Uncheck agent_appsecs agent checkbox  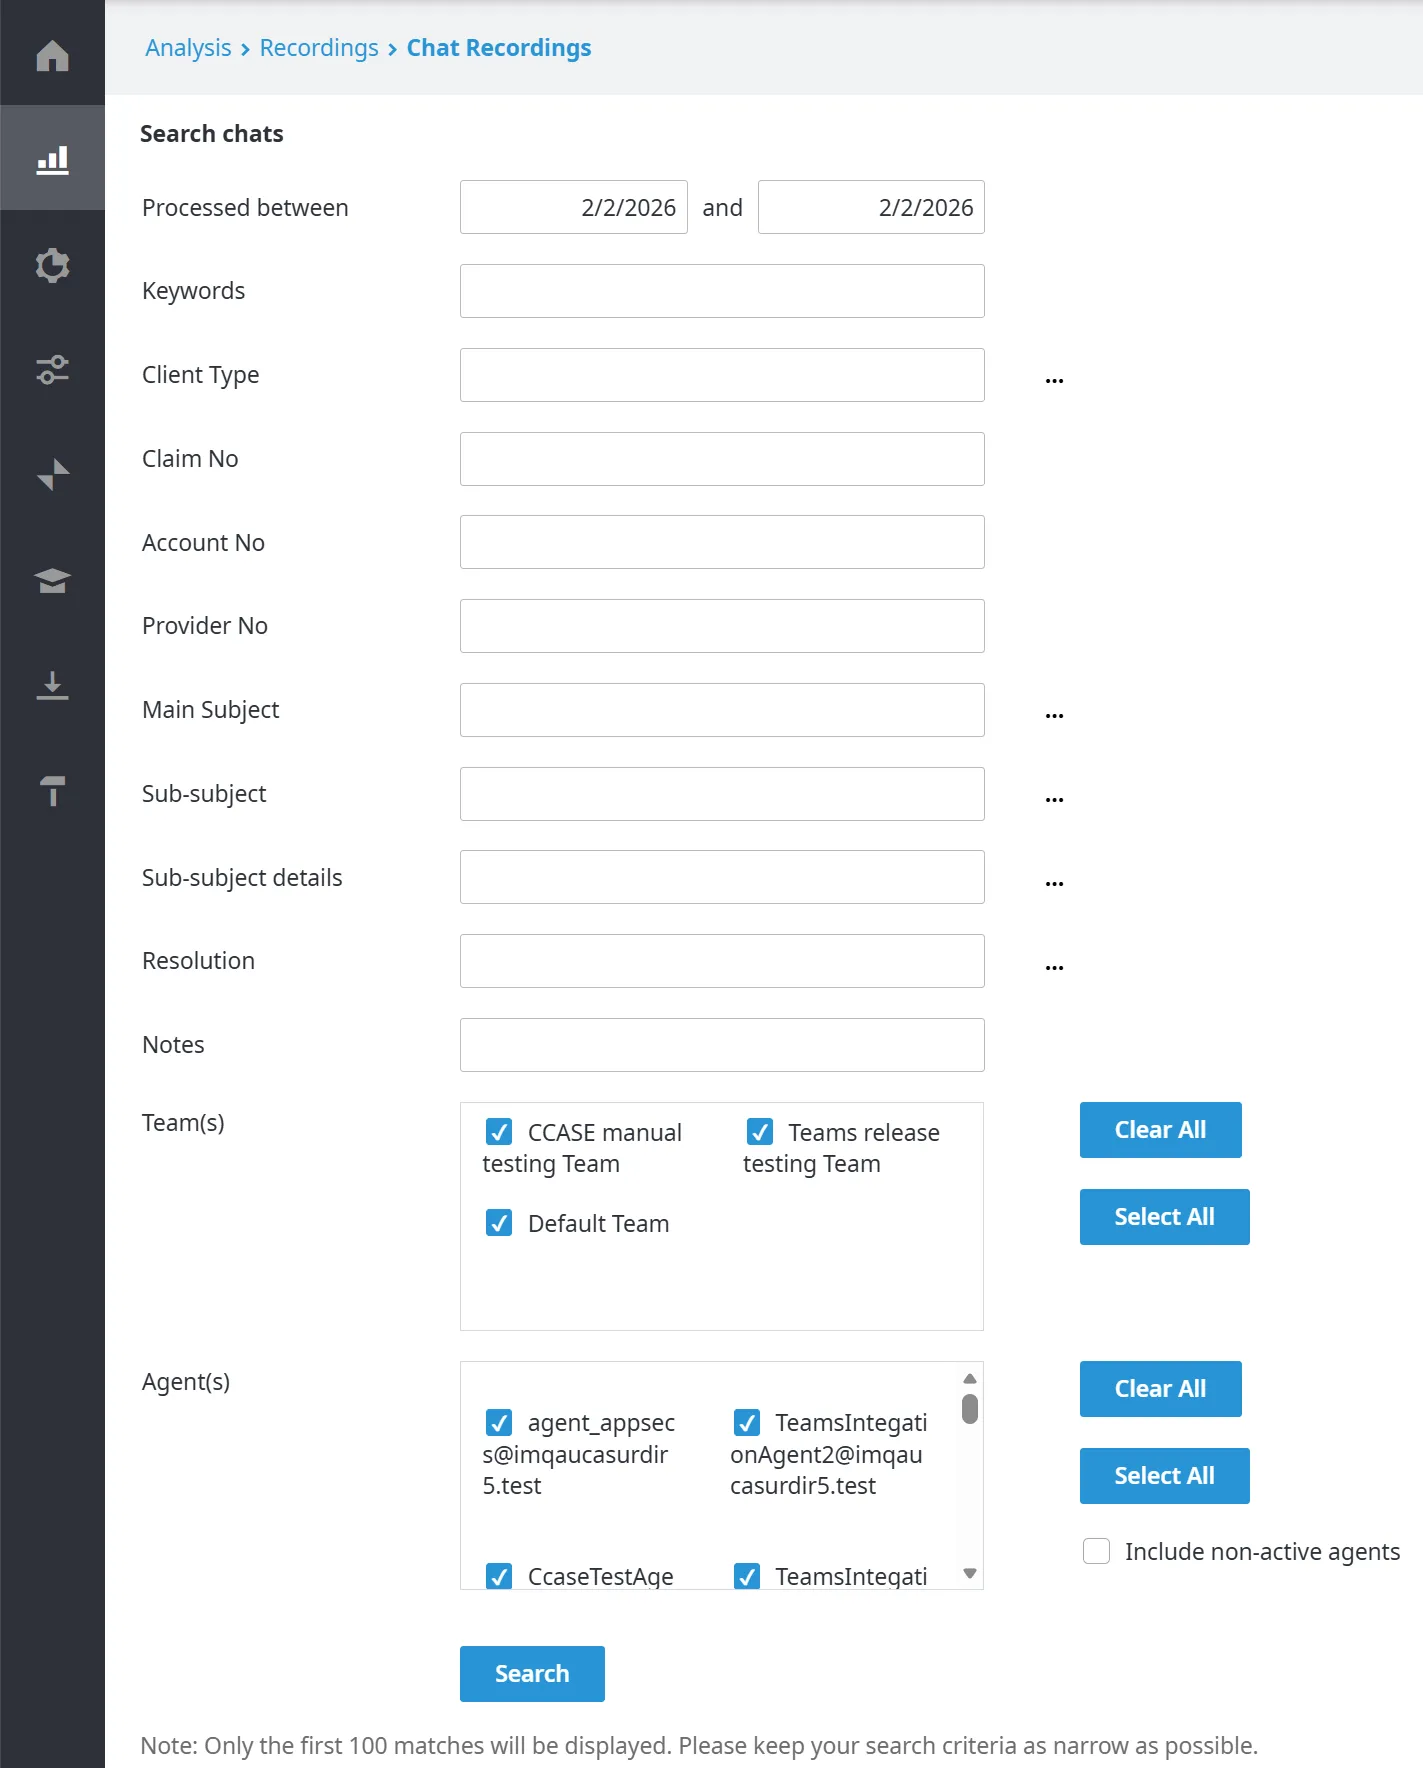[x=499, y=1422]
